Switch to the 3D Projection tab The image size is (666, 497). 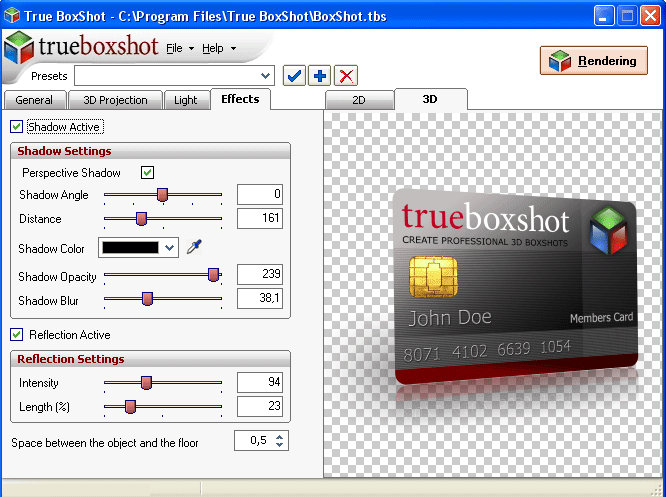pyautogui.click(x=115, y=100)
